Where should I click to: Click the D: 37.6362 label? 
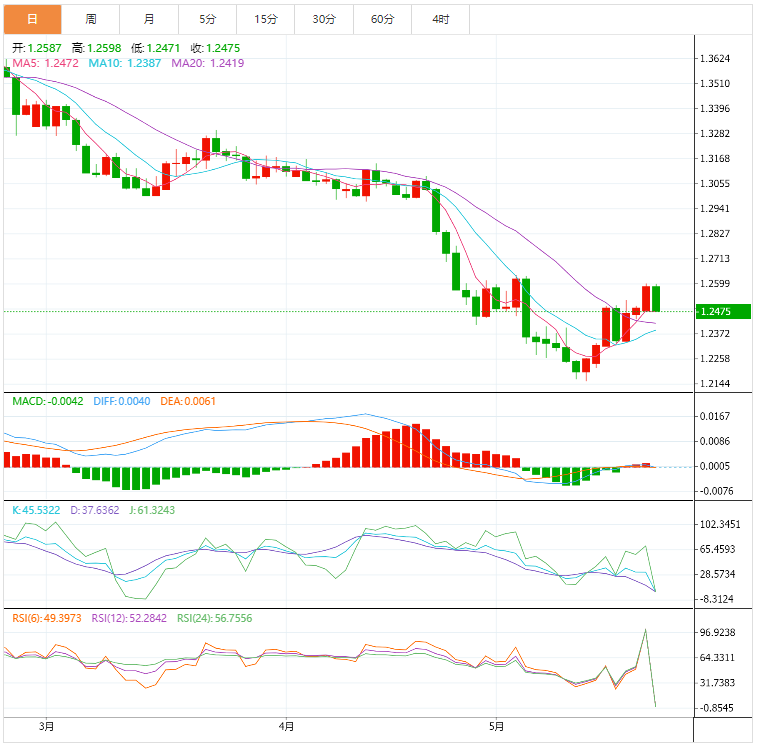95,510
